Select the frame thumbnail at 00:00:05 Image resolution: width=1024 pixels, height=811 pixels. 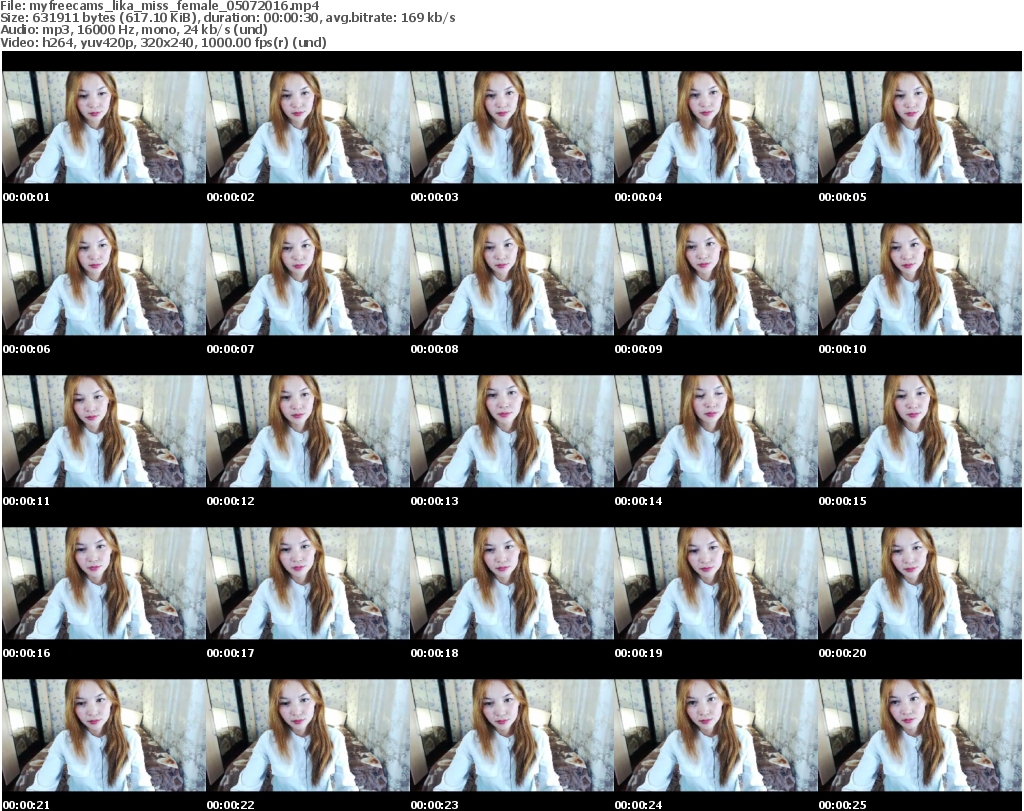pos(920,127)
